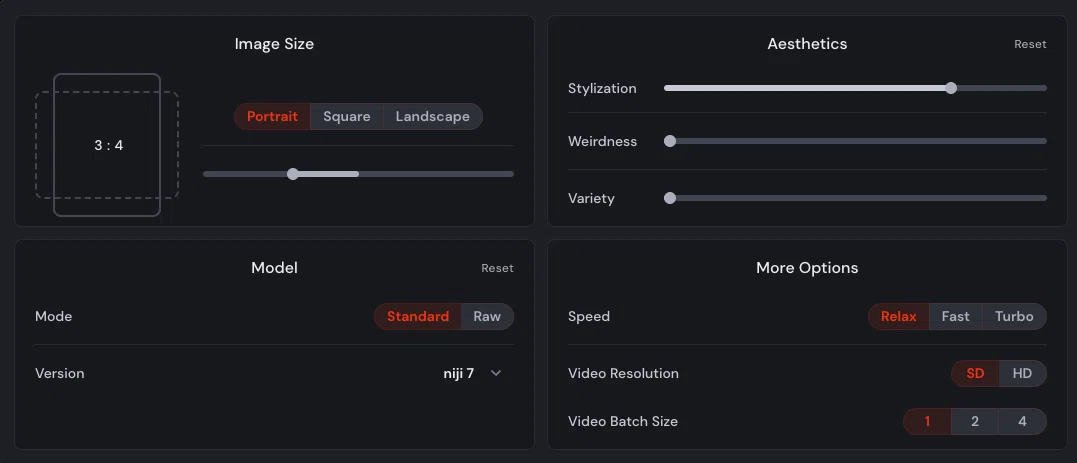Set Video Batch Size to 4
This screenshot has width=1077, height=463.
pos(1022,422)
